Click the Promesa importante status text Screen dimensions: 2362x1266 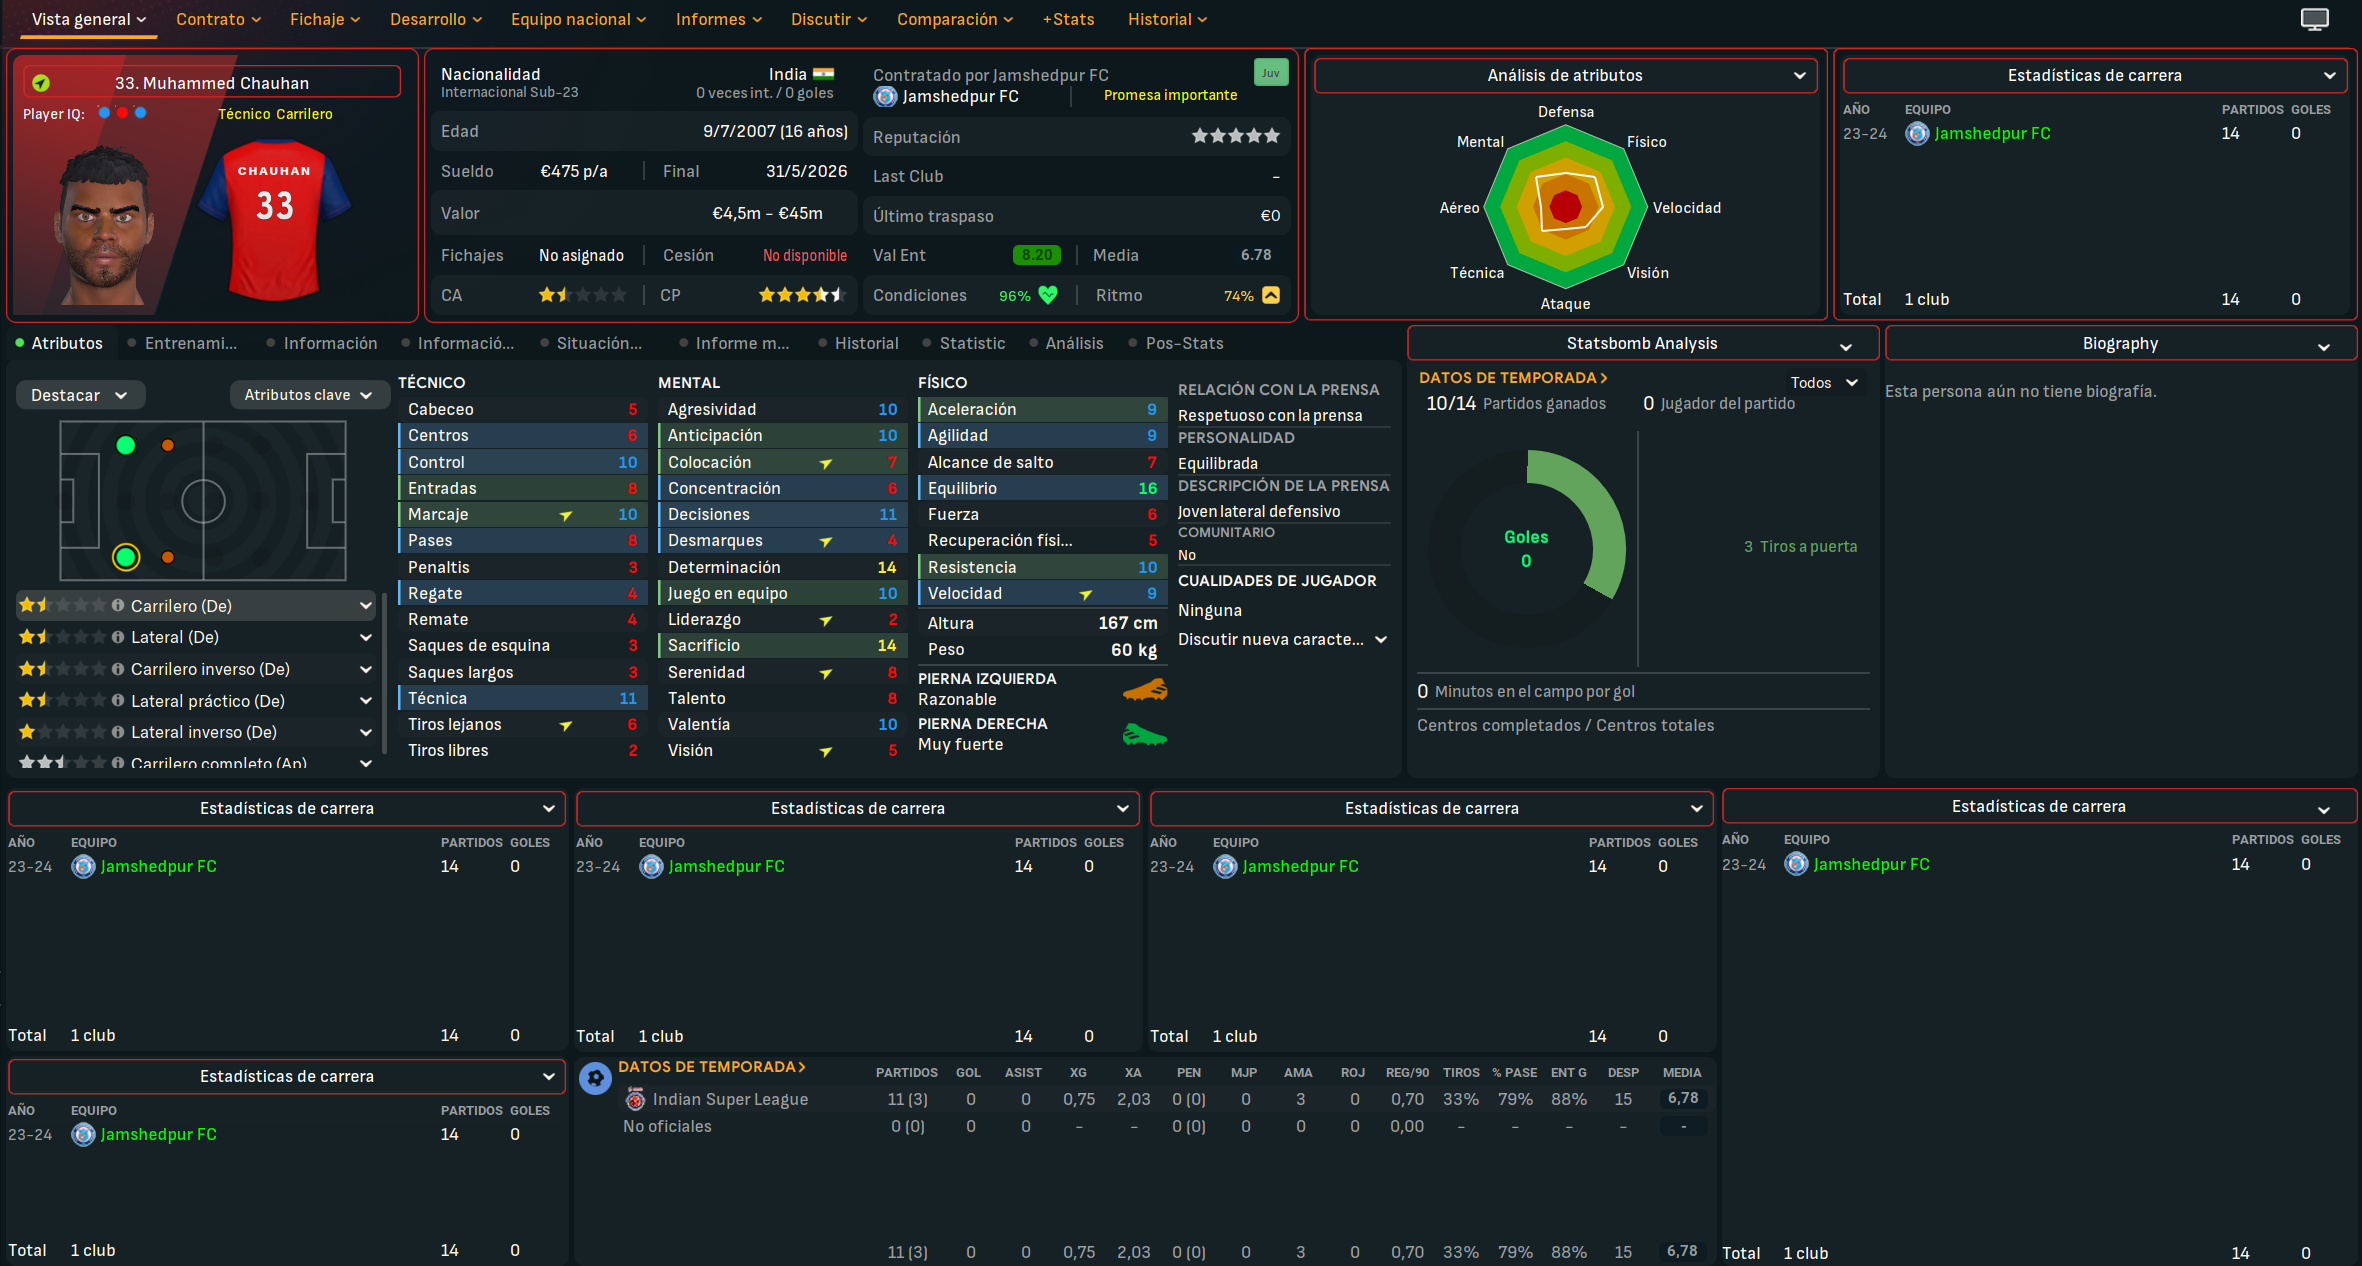tap(1170, 95)
